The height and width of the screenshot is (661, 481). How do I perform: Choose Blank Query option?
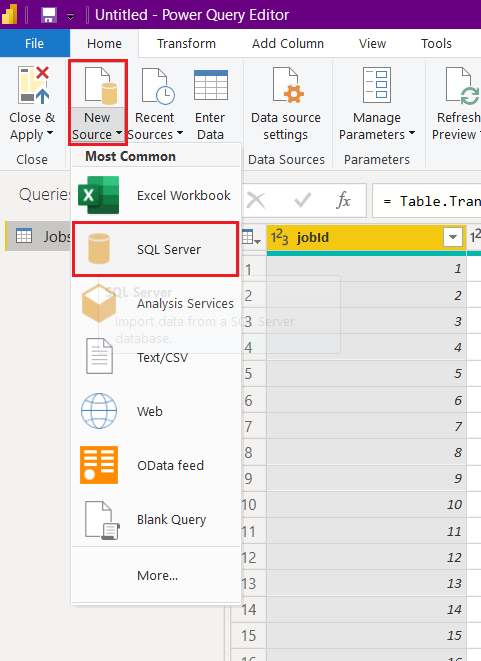[x=156, y=519]
